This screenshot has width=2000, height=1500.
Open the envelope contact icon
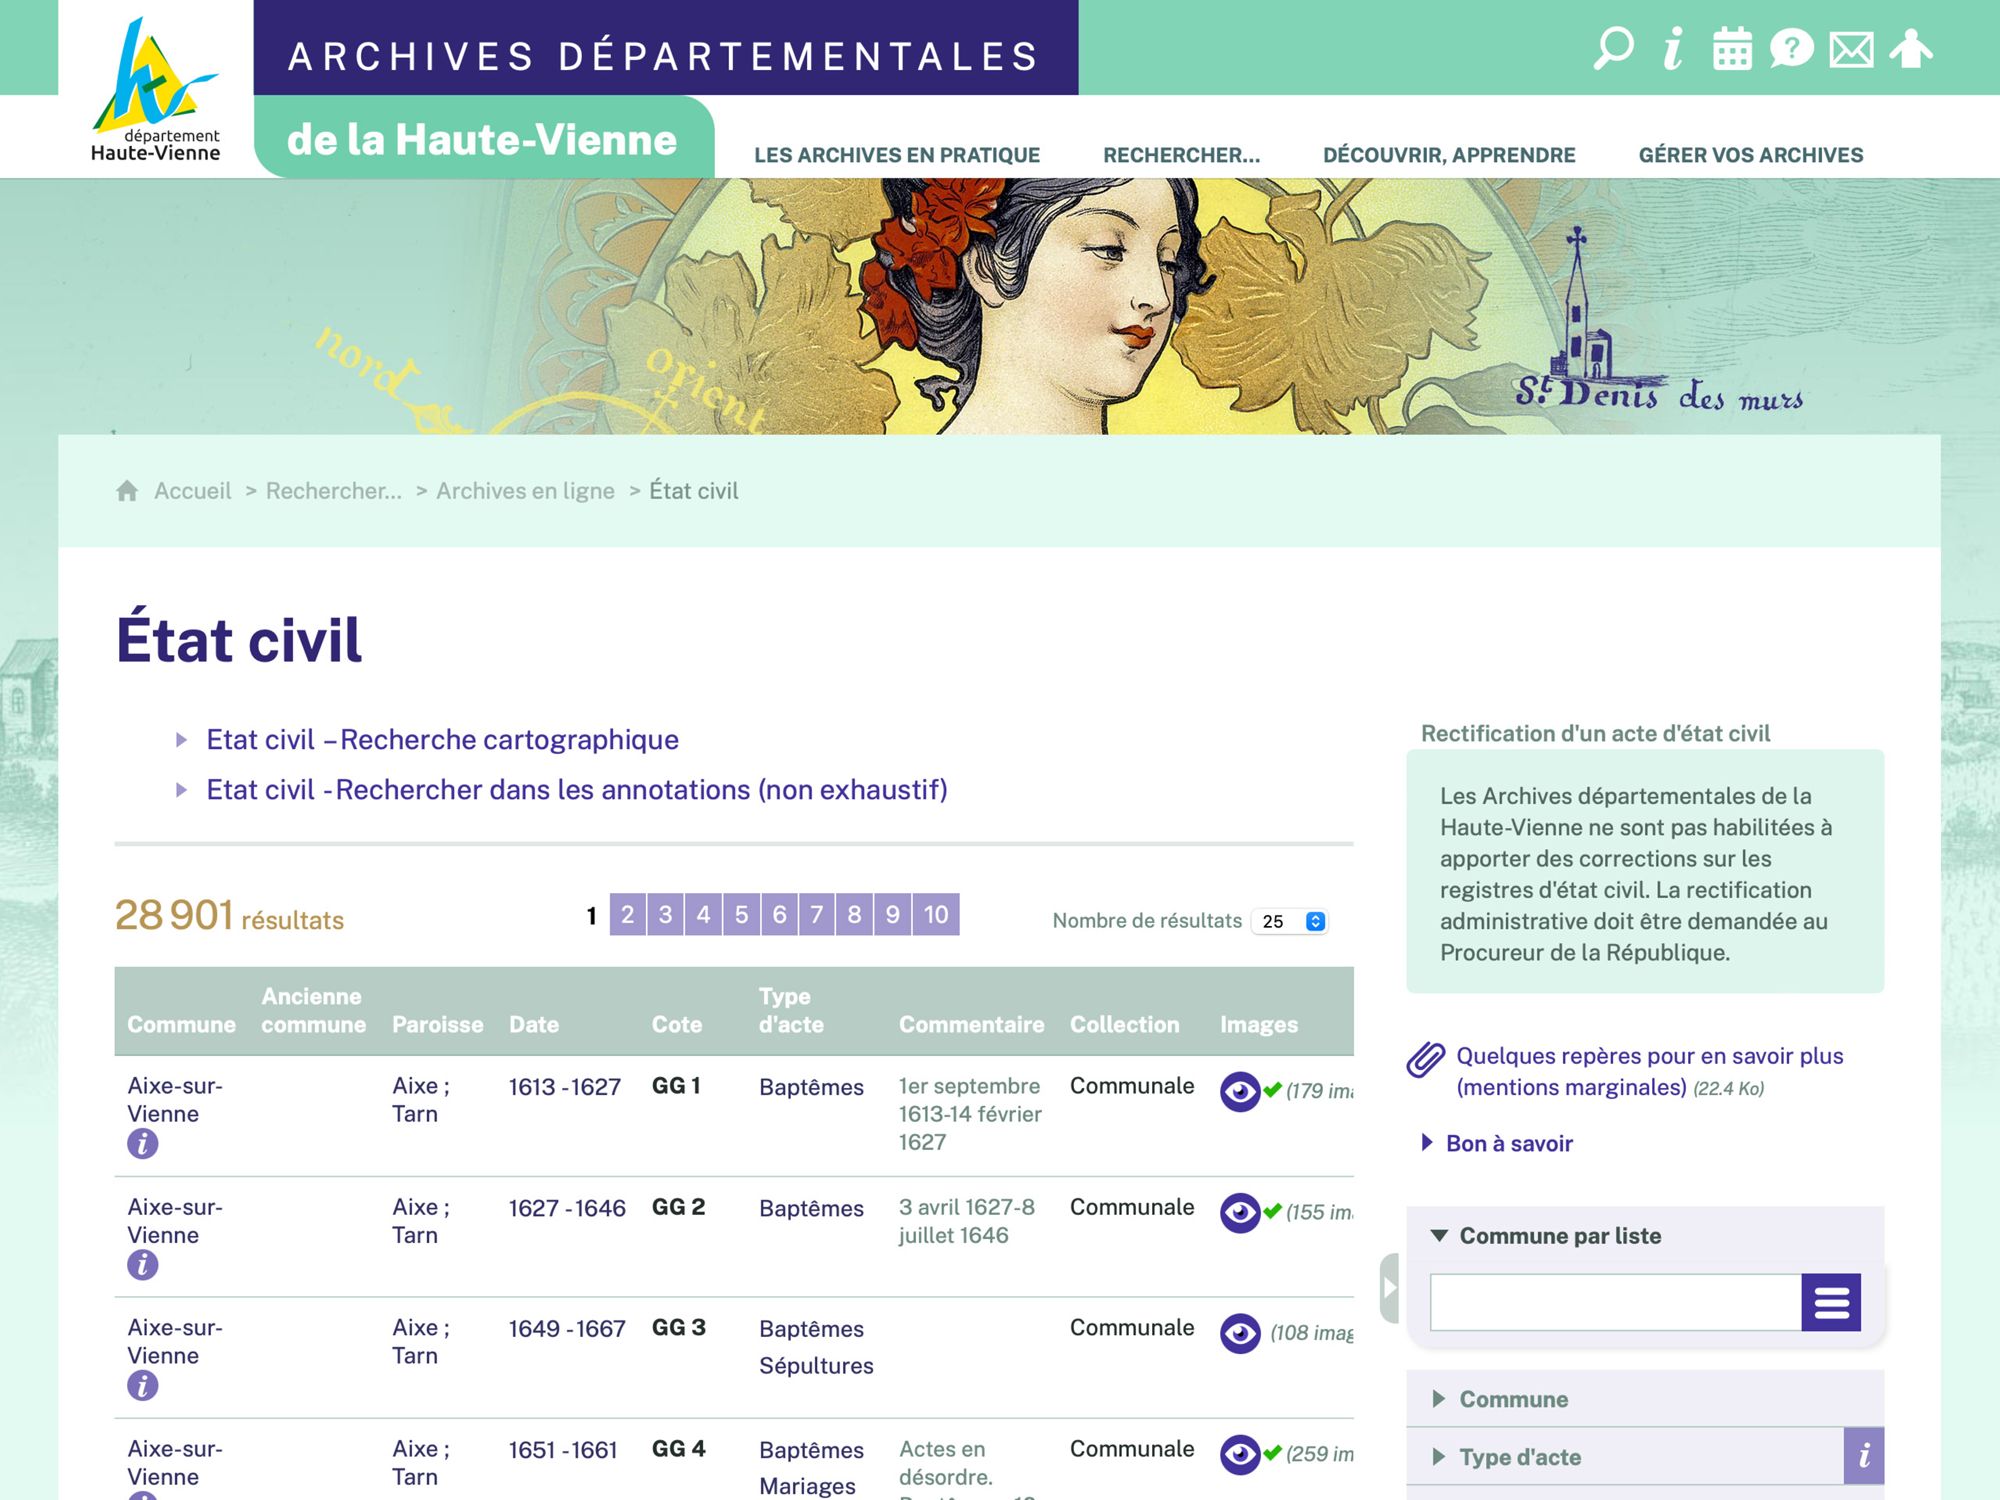[1851, 48]
